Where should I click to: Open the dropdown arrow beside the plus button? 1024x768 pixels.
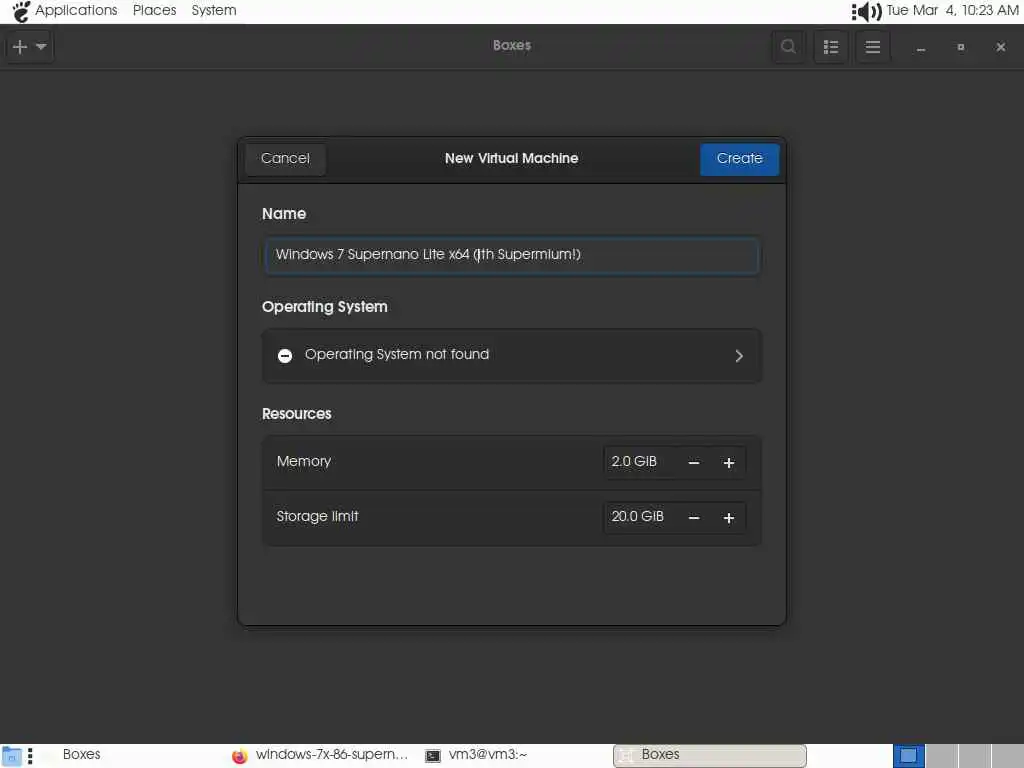point(41,46)
